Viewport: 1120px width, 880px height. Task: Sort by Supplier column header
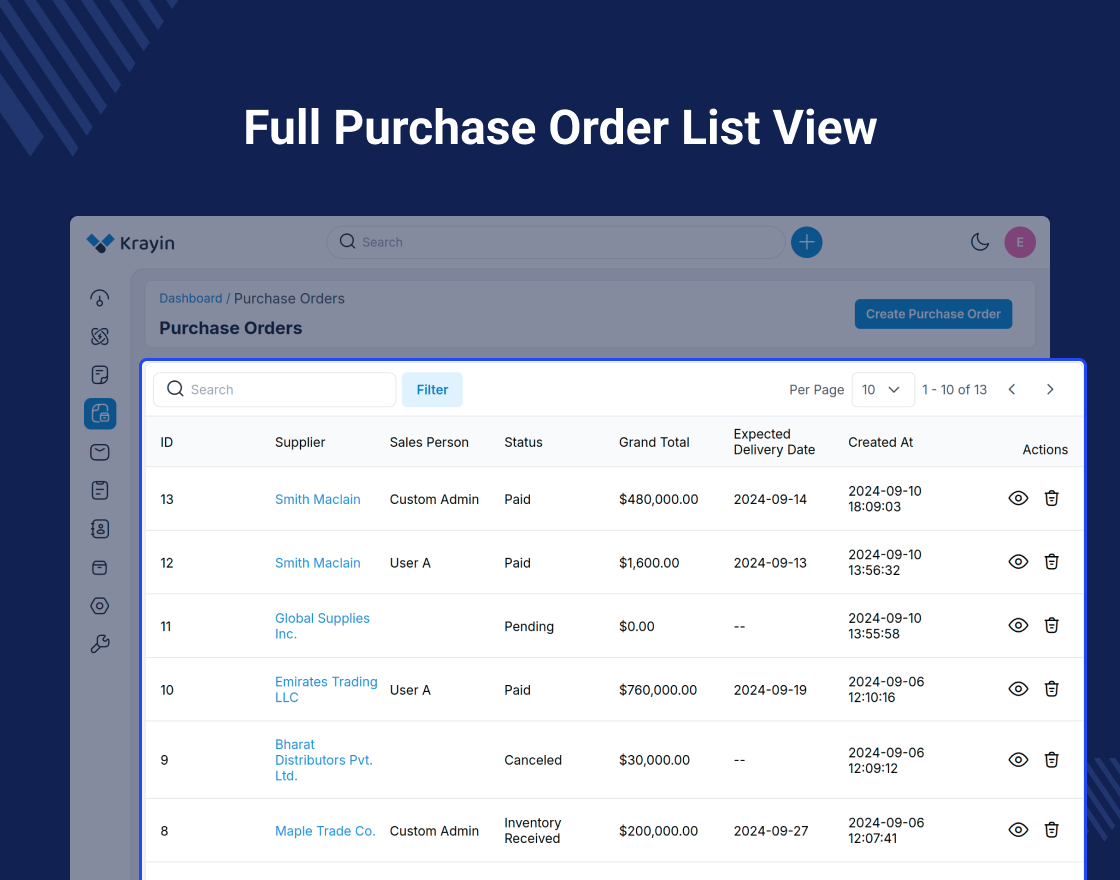coord(300,442)
